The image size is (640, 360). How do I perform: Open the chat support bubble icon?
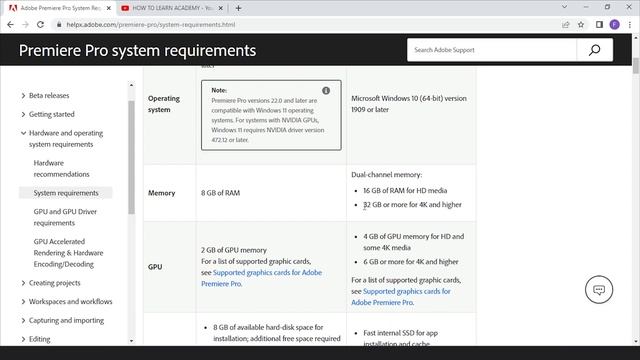pyautogui.click(x=599, y=290)
